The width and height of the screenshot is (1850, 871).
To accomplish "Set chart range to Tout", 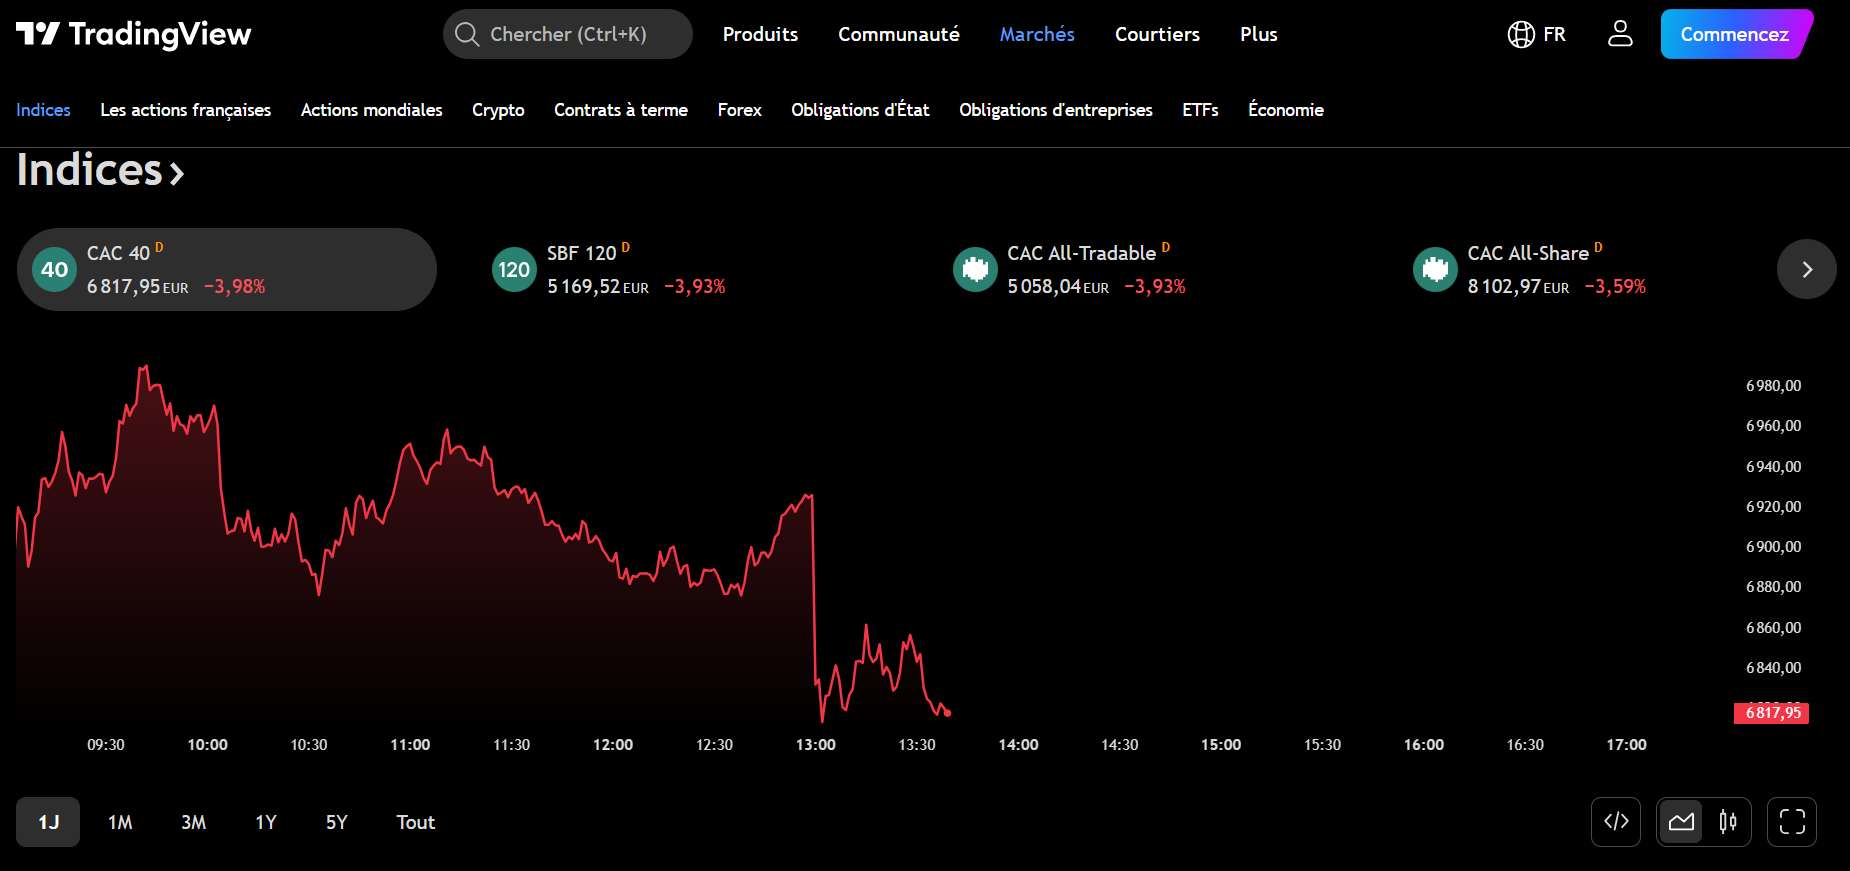I will 415,822.
